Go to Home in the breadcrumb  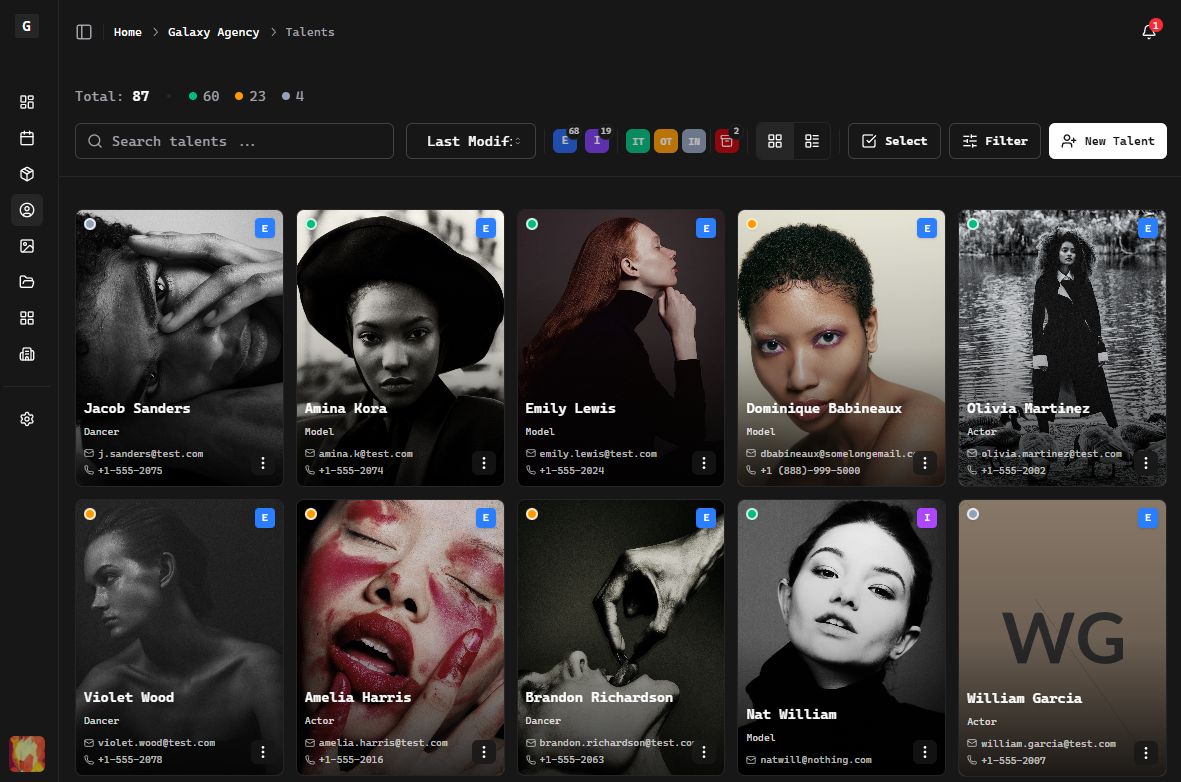coord(128,32)
